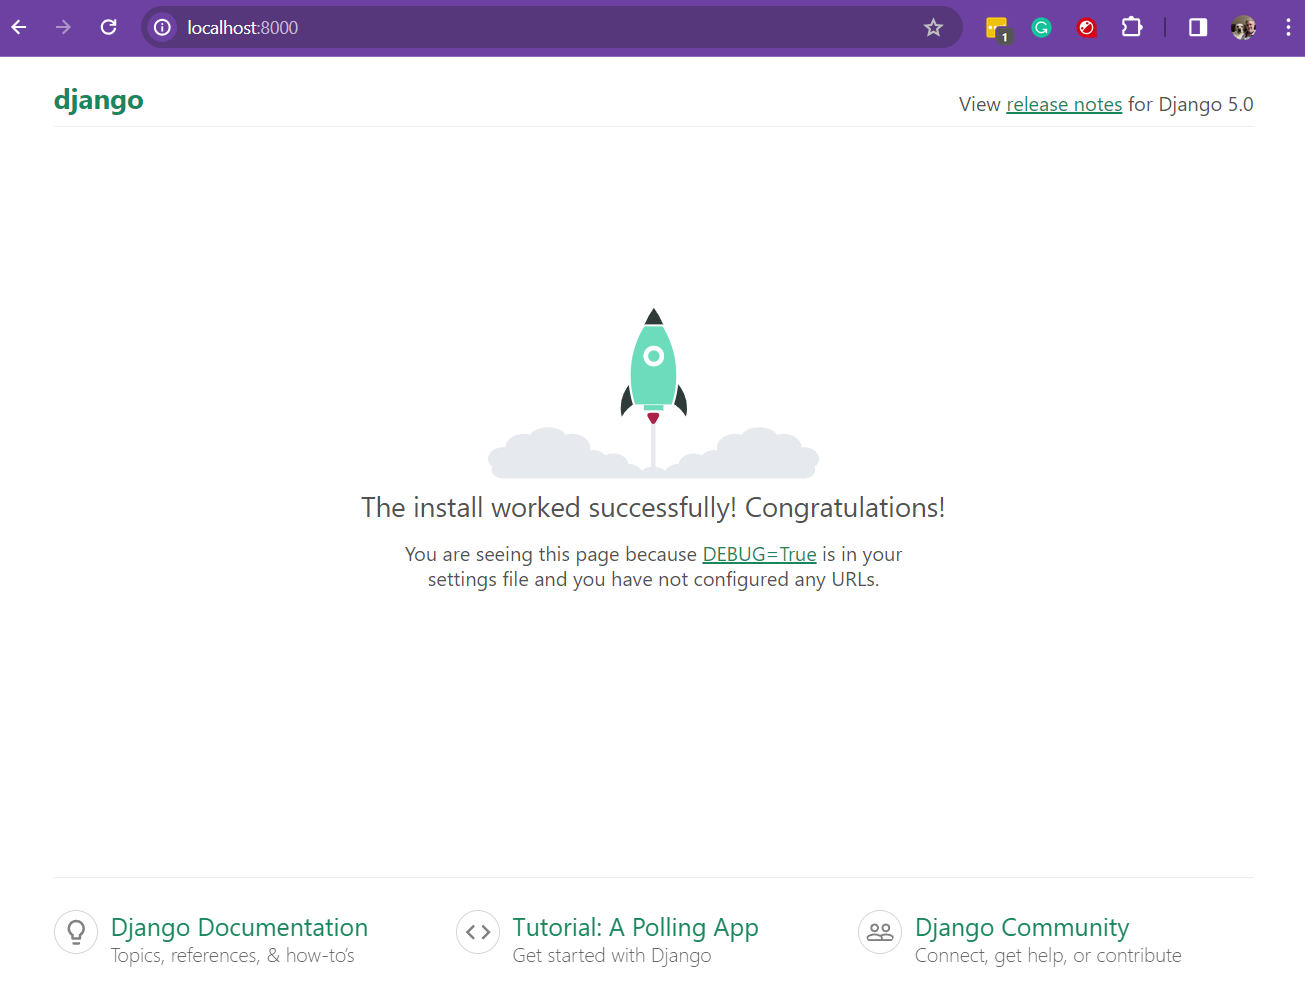Click the yellow extension with notification badge
Viewport: 1305px width, 985px height.
point(996,27)
